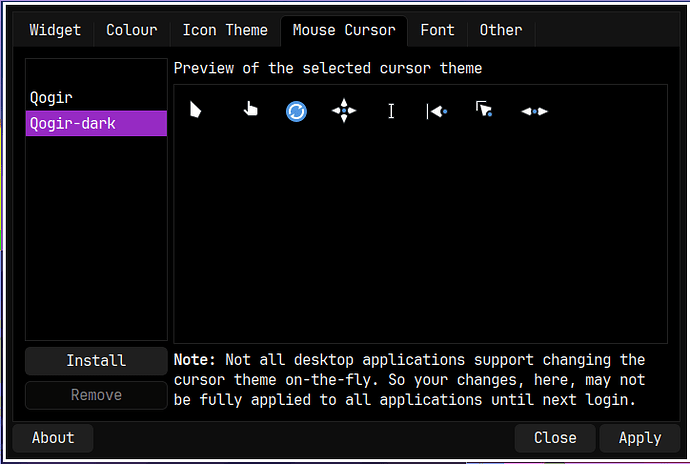Select the Qogir cursor theme
The width and height of the screenshot is (690, 464).
[96, 97]
